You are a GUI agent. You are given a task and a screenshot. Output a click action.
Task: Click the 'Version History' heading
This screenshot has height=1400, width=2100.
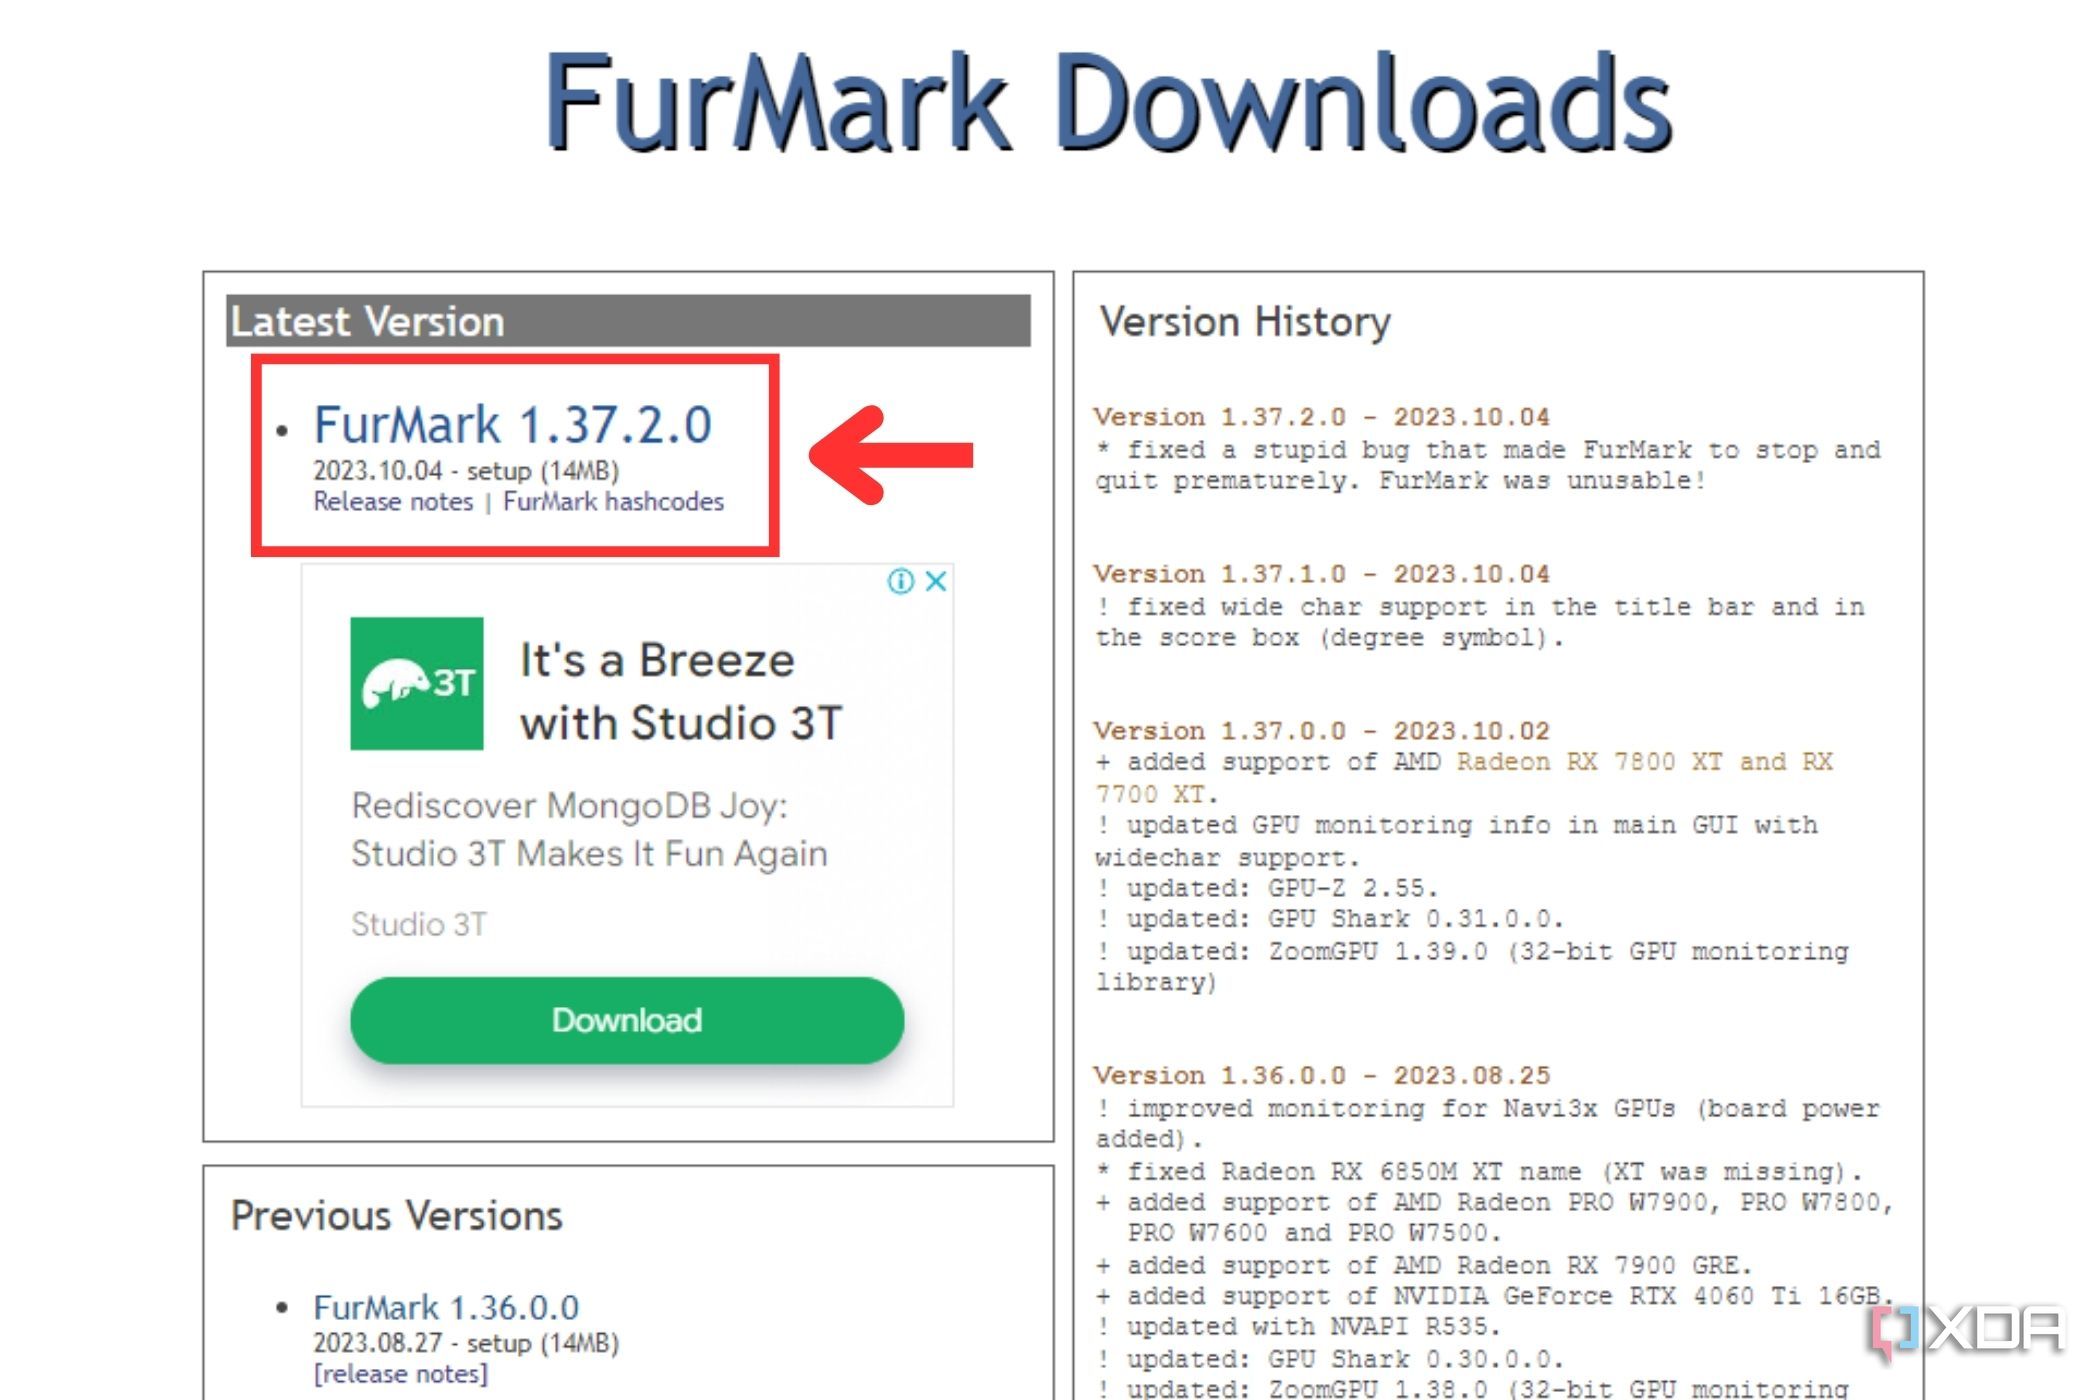[1245, 322]
